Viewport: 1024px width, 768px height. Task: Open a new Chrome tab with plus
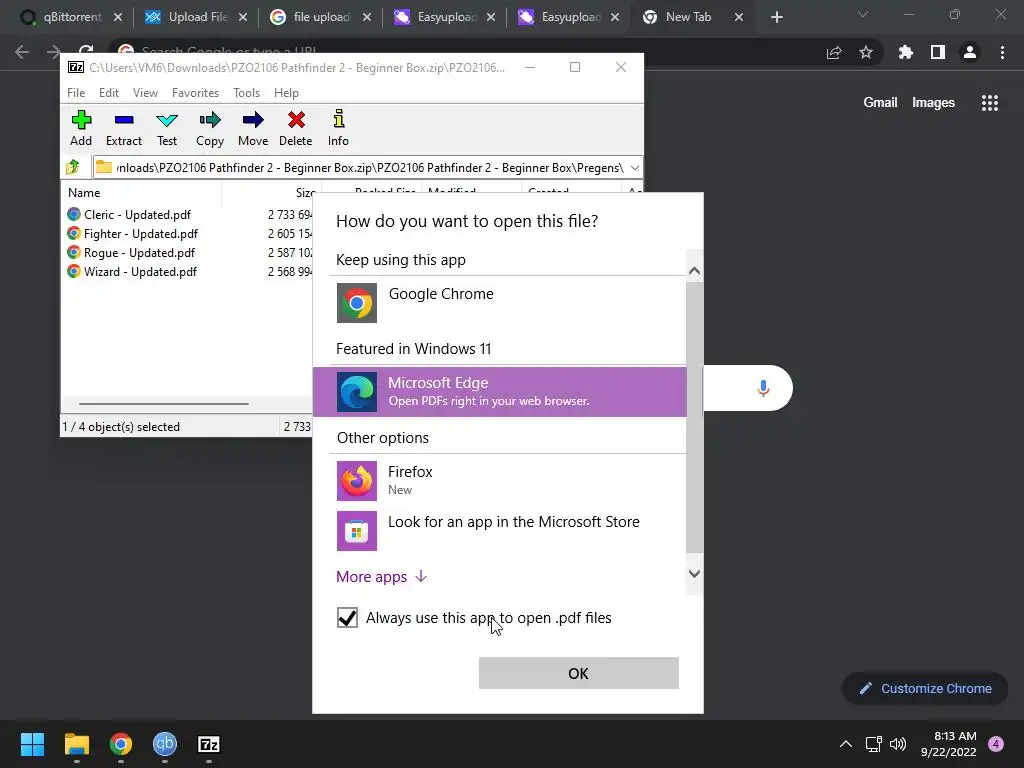click(776, 17)
